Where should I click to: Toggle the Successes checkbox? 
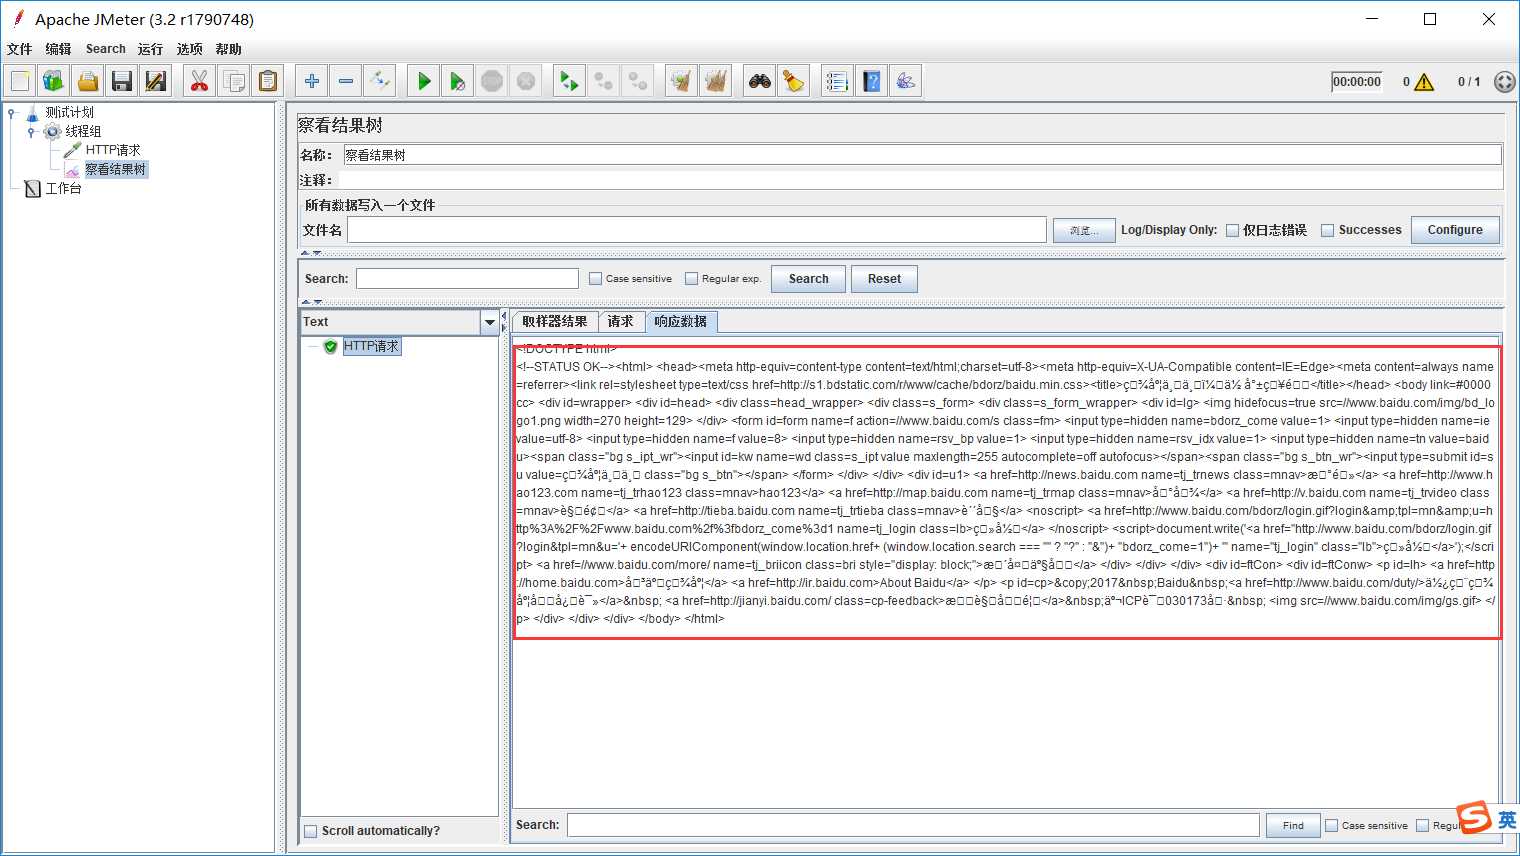1328,230
